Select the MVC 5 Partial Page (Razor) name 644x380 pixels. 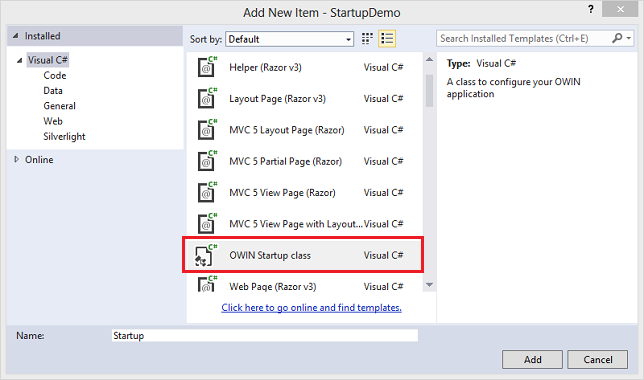[285, 161]
